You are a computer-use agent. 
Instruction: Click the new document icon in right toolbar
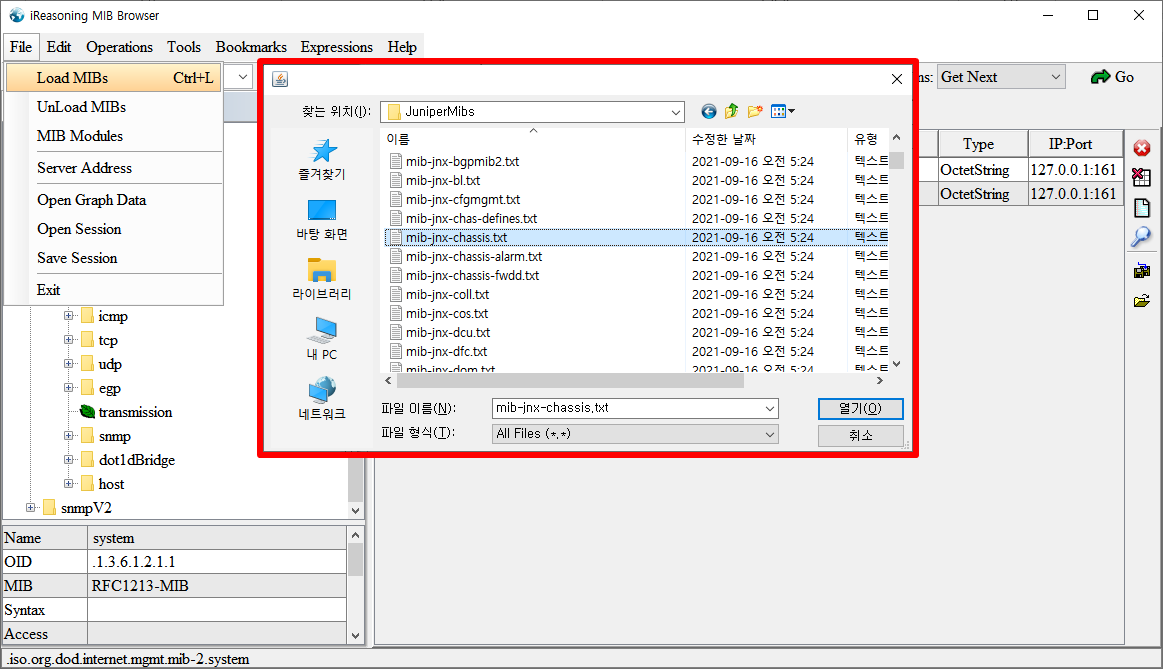[x=1141, y=208]
